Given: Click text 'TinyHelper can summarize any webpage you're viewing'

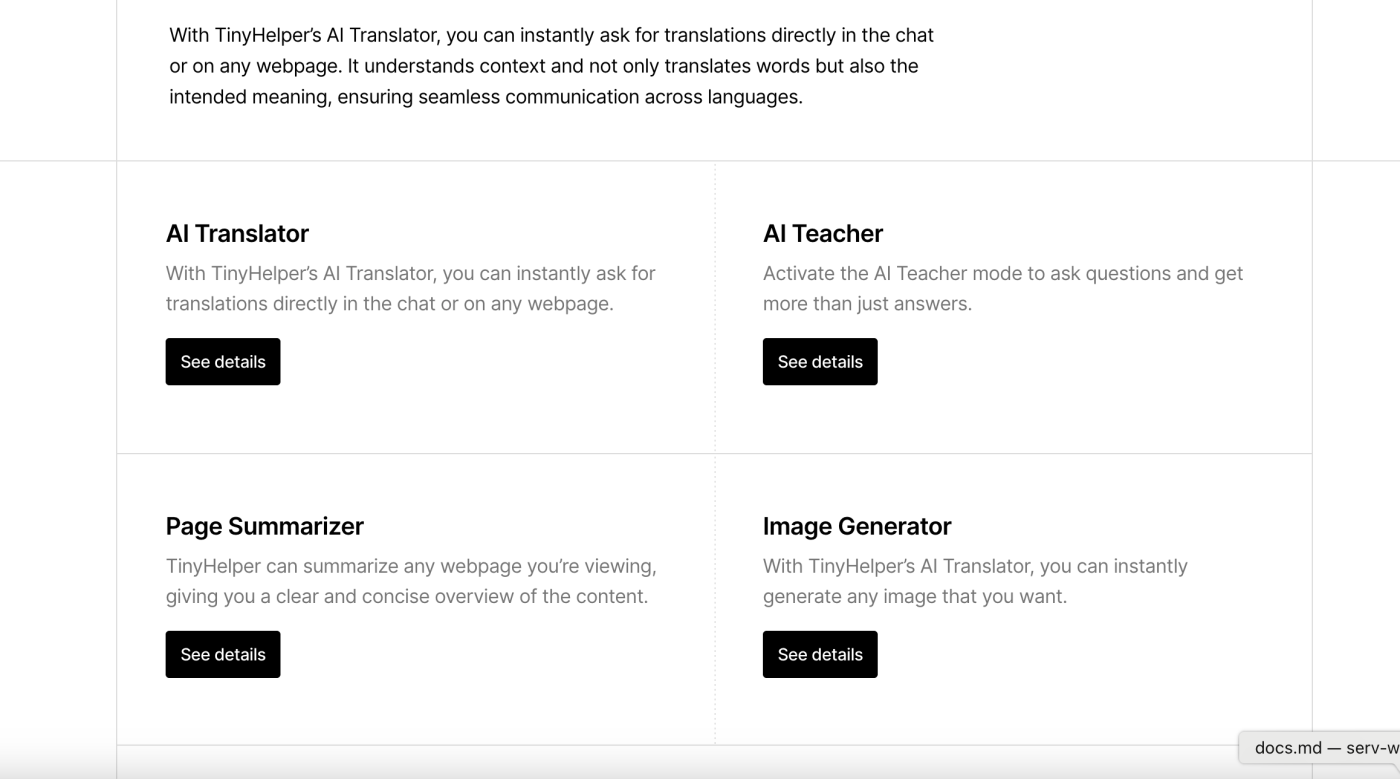Looking at the screenshot, I should coord(410,566).
